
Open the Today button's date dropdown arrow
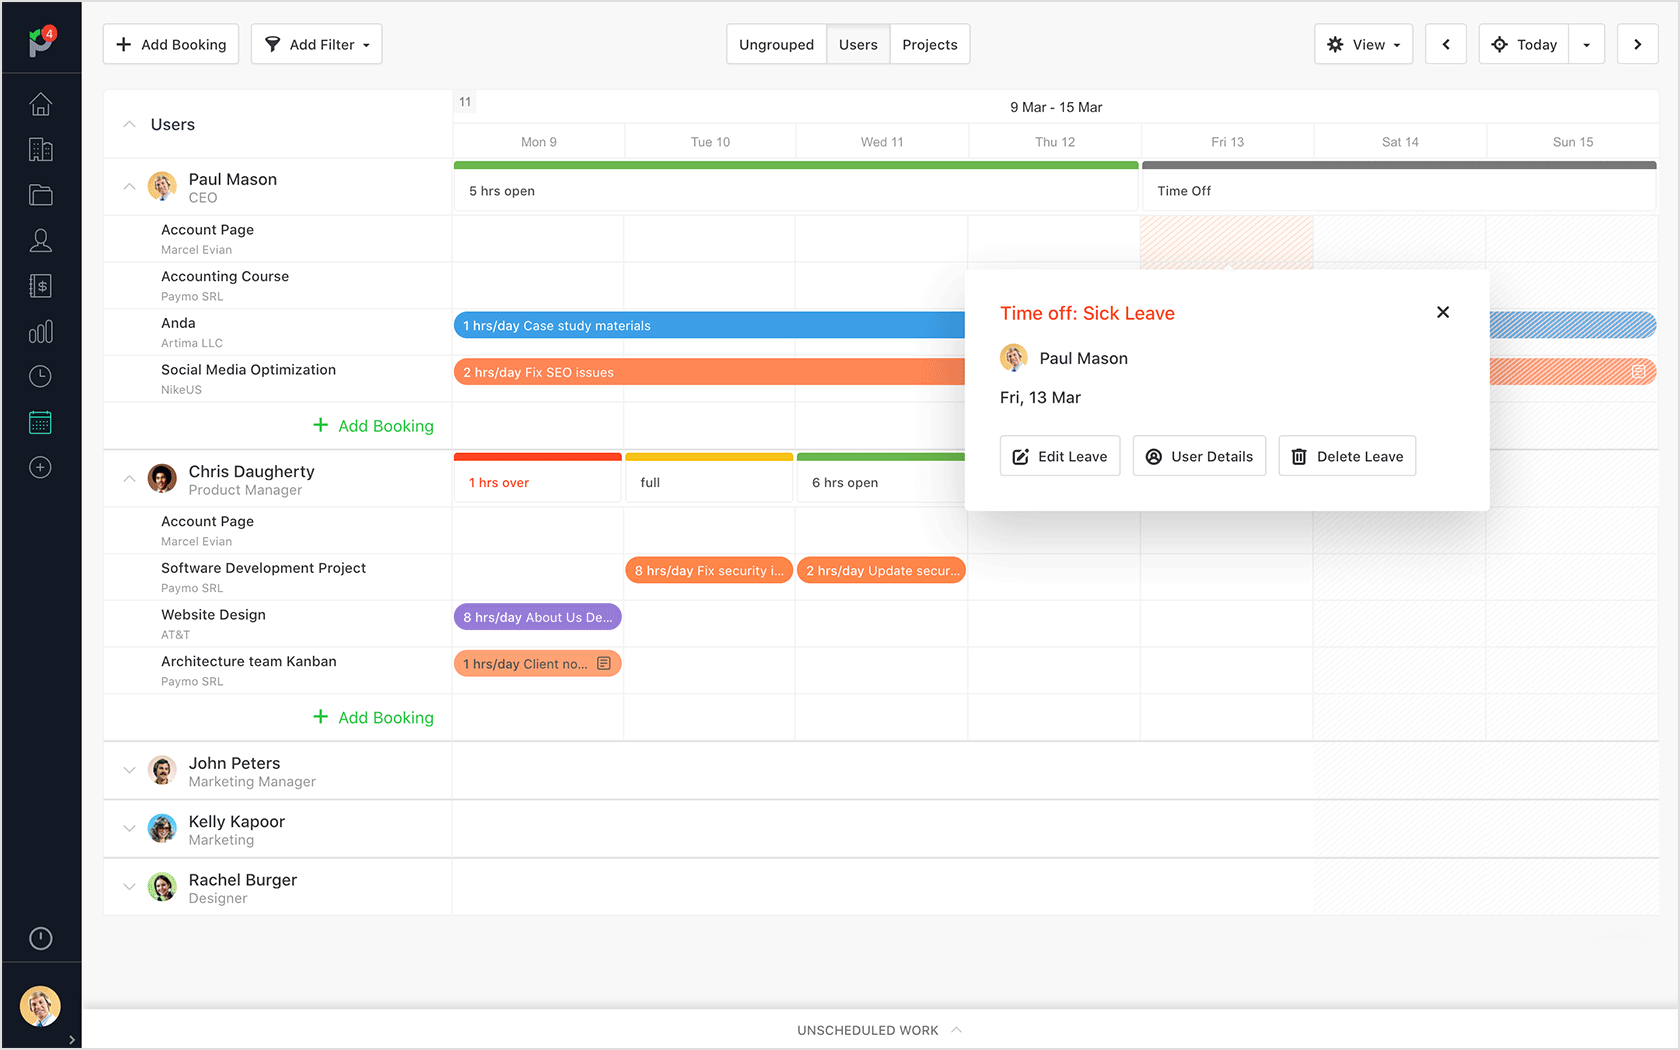coord(1587,44)
